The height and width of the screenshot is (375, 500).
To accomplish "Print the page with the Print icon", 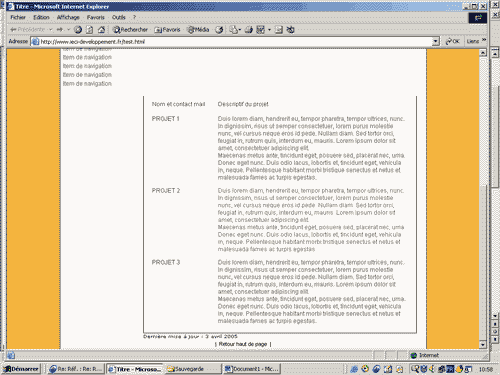I will [249, 30].
